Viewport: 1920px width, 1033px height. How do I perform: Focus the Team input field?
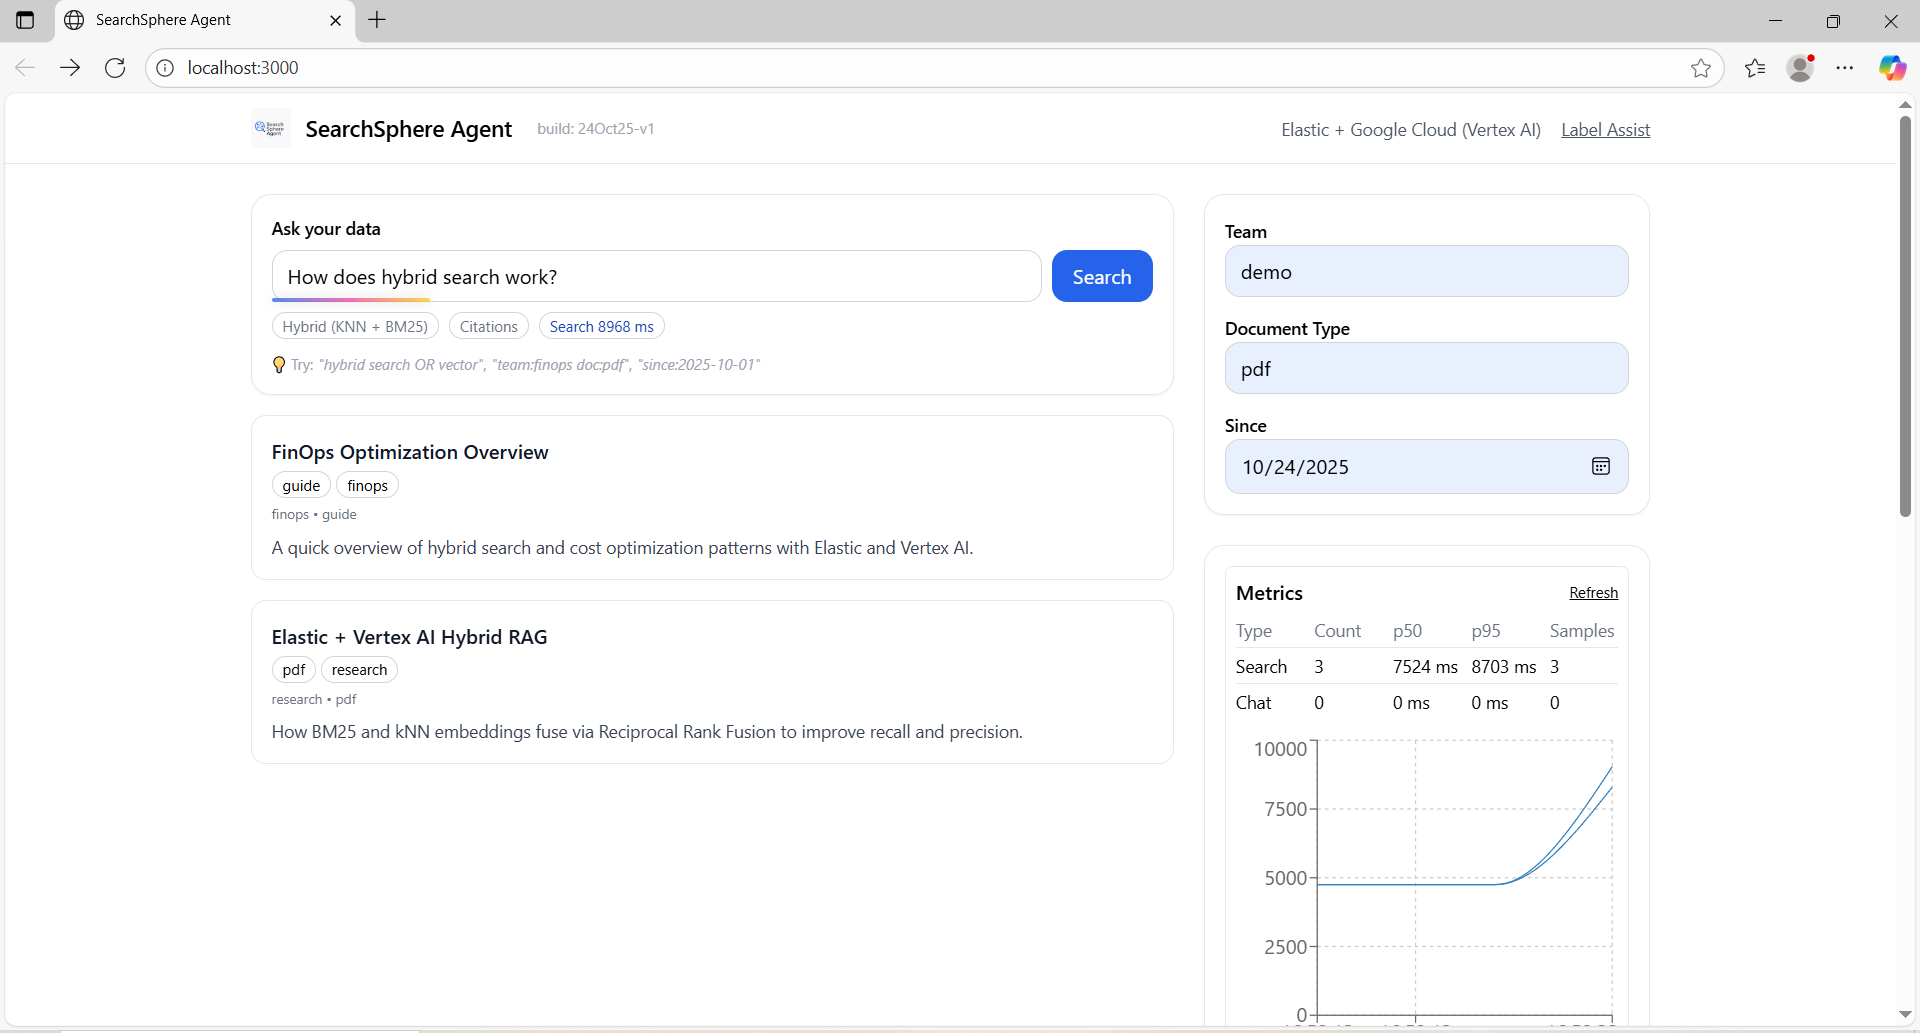pyautogui.click(x=1426, y=272)
